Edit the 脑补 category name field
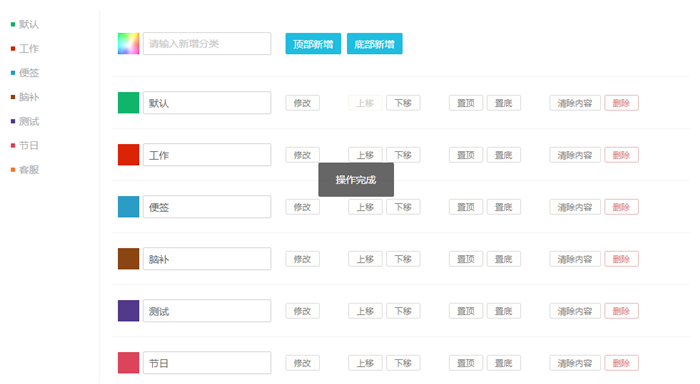The image size is (700, 384). (x=207, y=259)
